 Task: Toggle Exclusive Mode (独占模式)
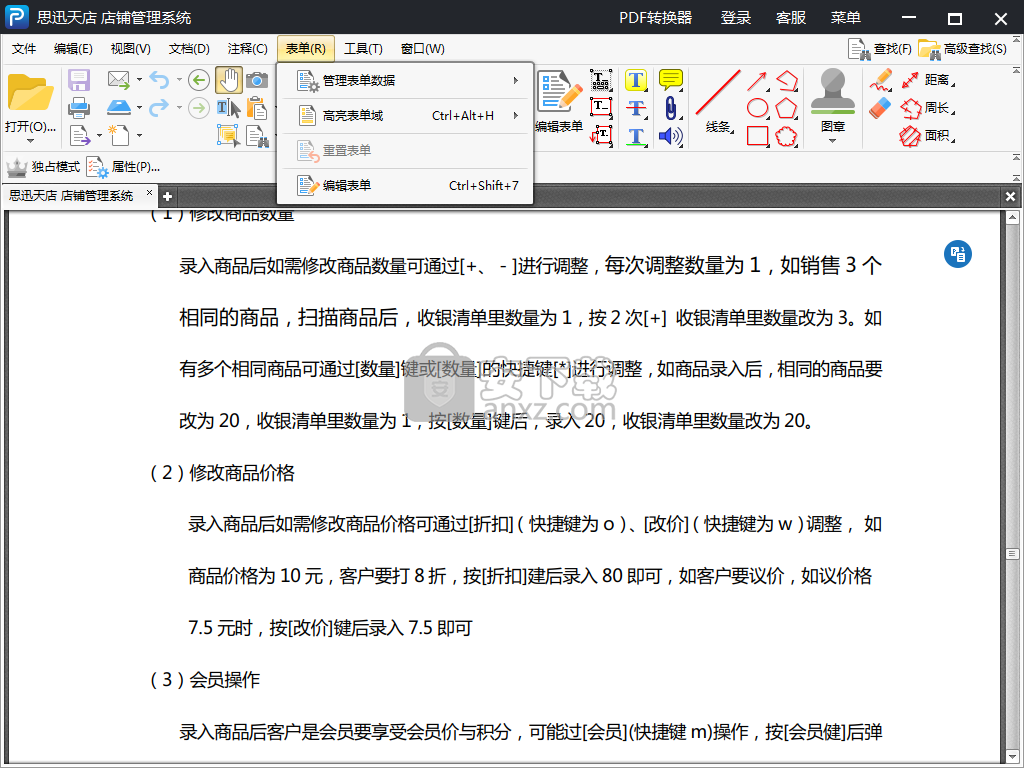pyautogui.click(x=43, y=167)
